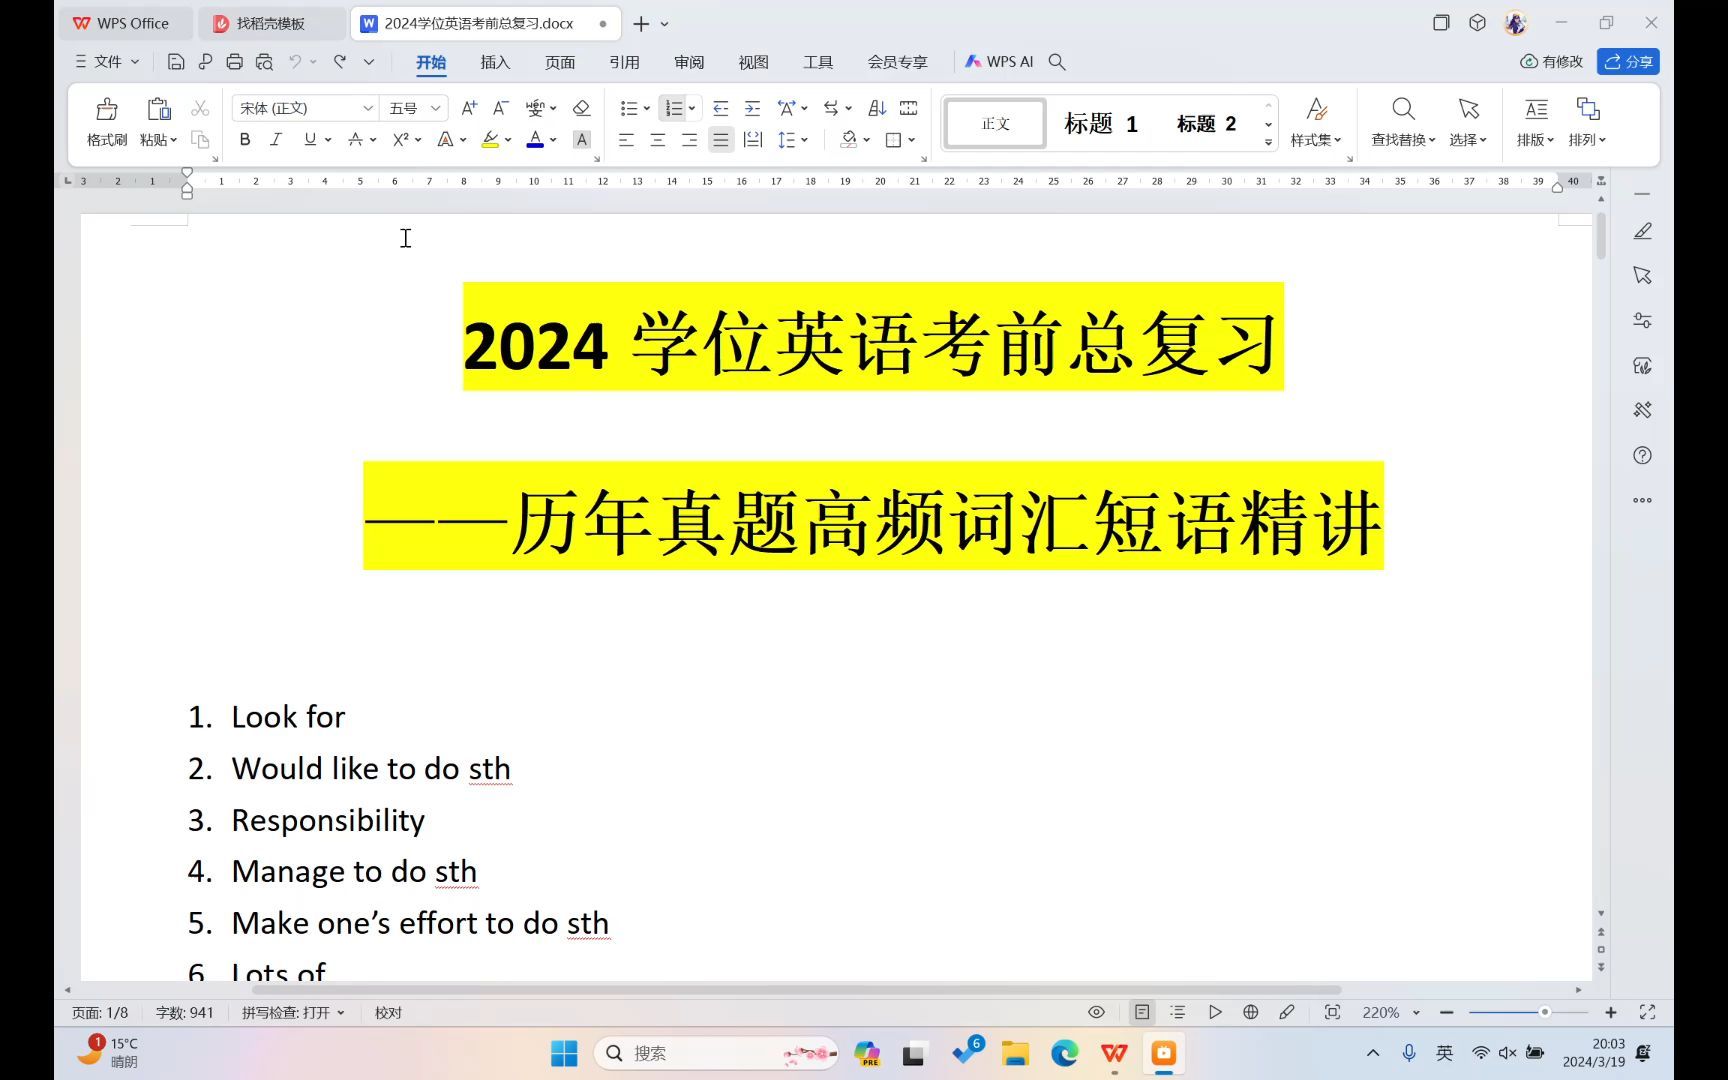The width and height of the screenshot is (1728, 1080).
Task: Click the Sort (A-Z) icon
Action: 877,108
